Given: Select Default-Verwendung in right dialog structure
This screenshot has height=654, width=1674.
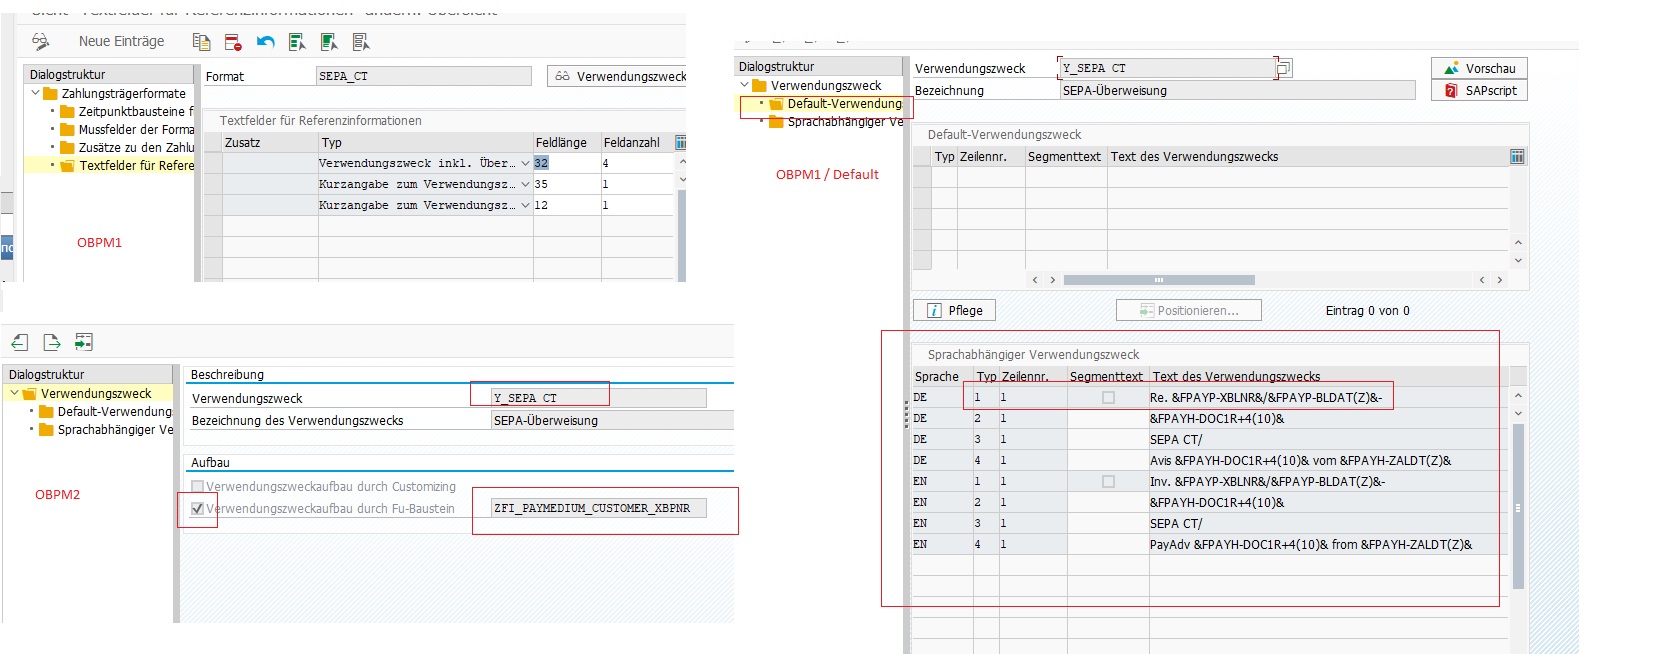Looking at the screenshot, I should point(843,104).
